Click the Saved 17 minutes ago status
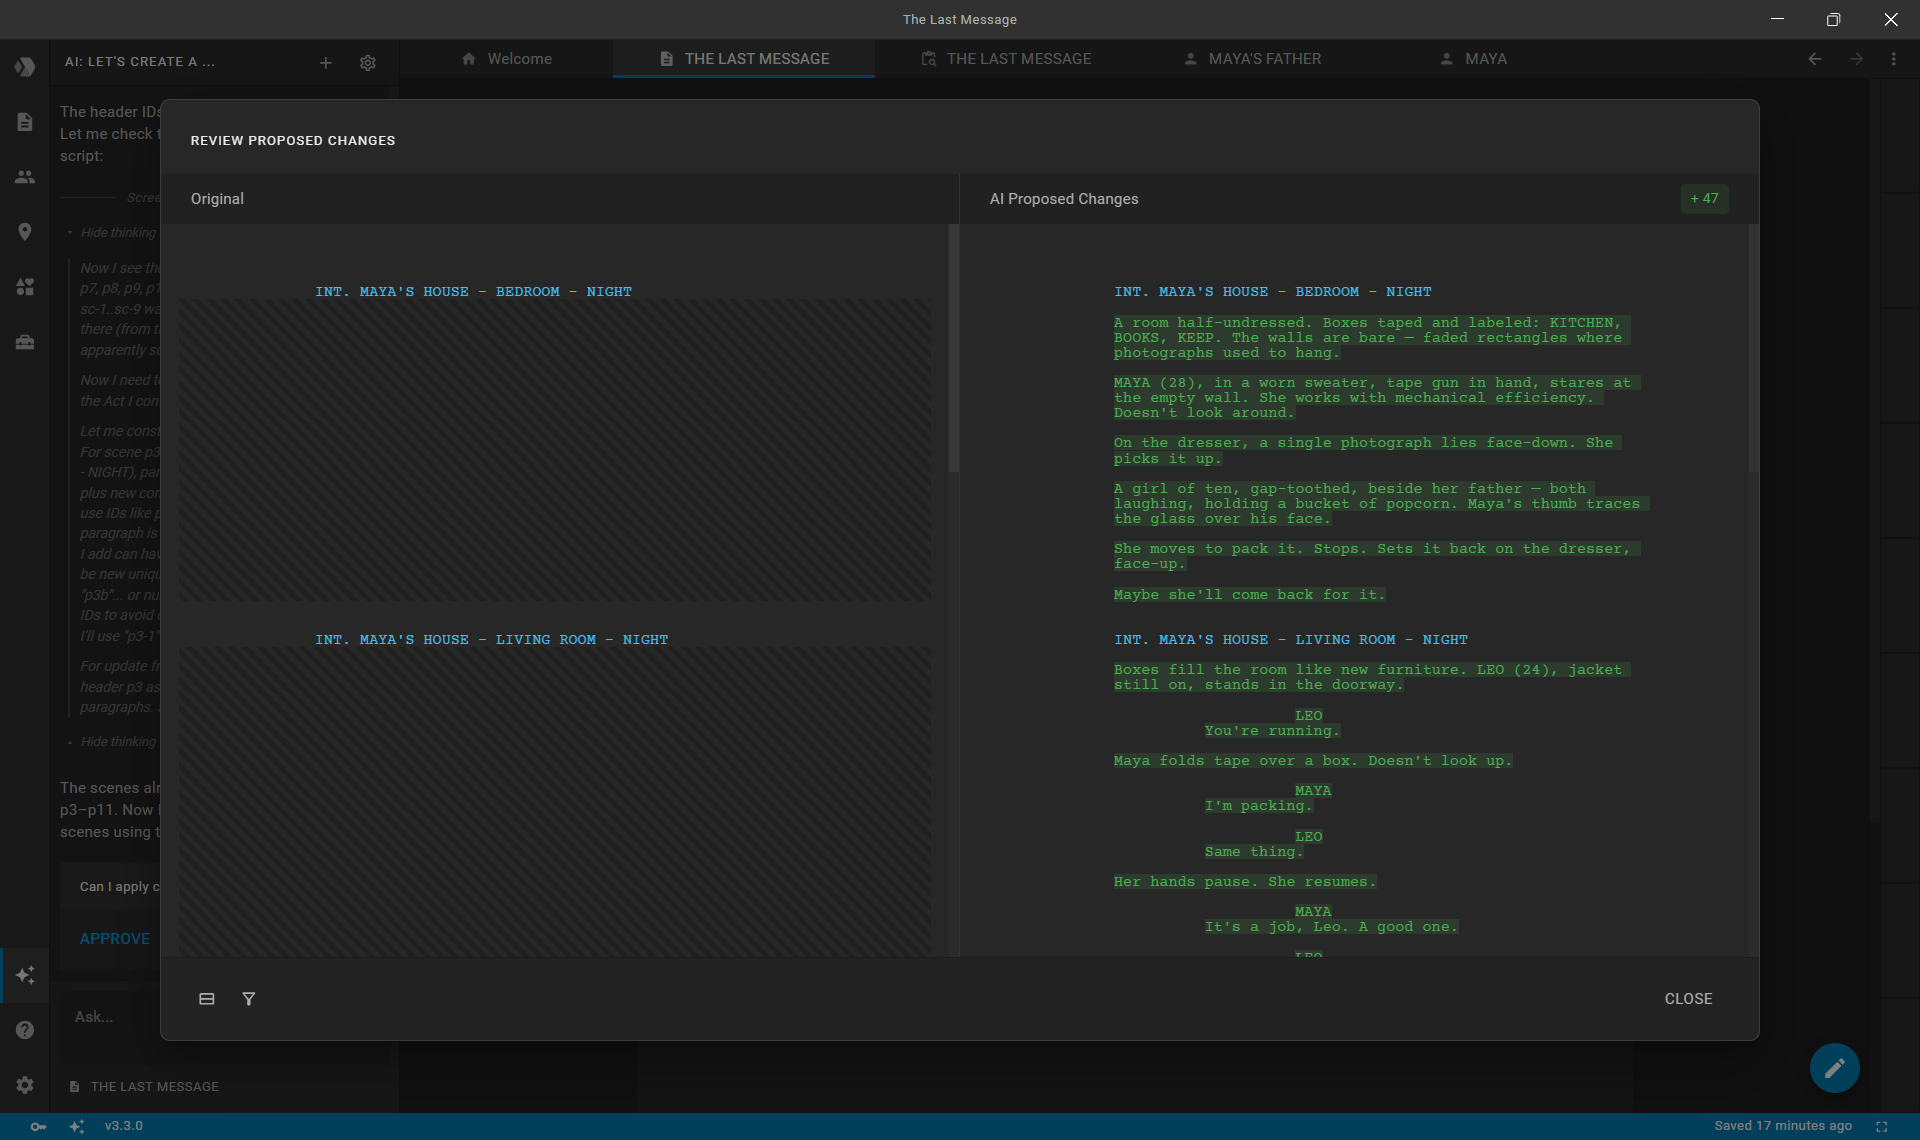Screen dimensions: 1920x1140 pyautogui.click(x=1782, y=1126)
